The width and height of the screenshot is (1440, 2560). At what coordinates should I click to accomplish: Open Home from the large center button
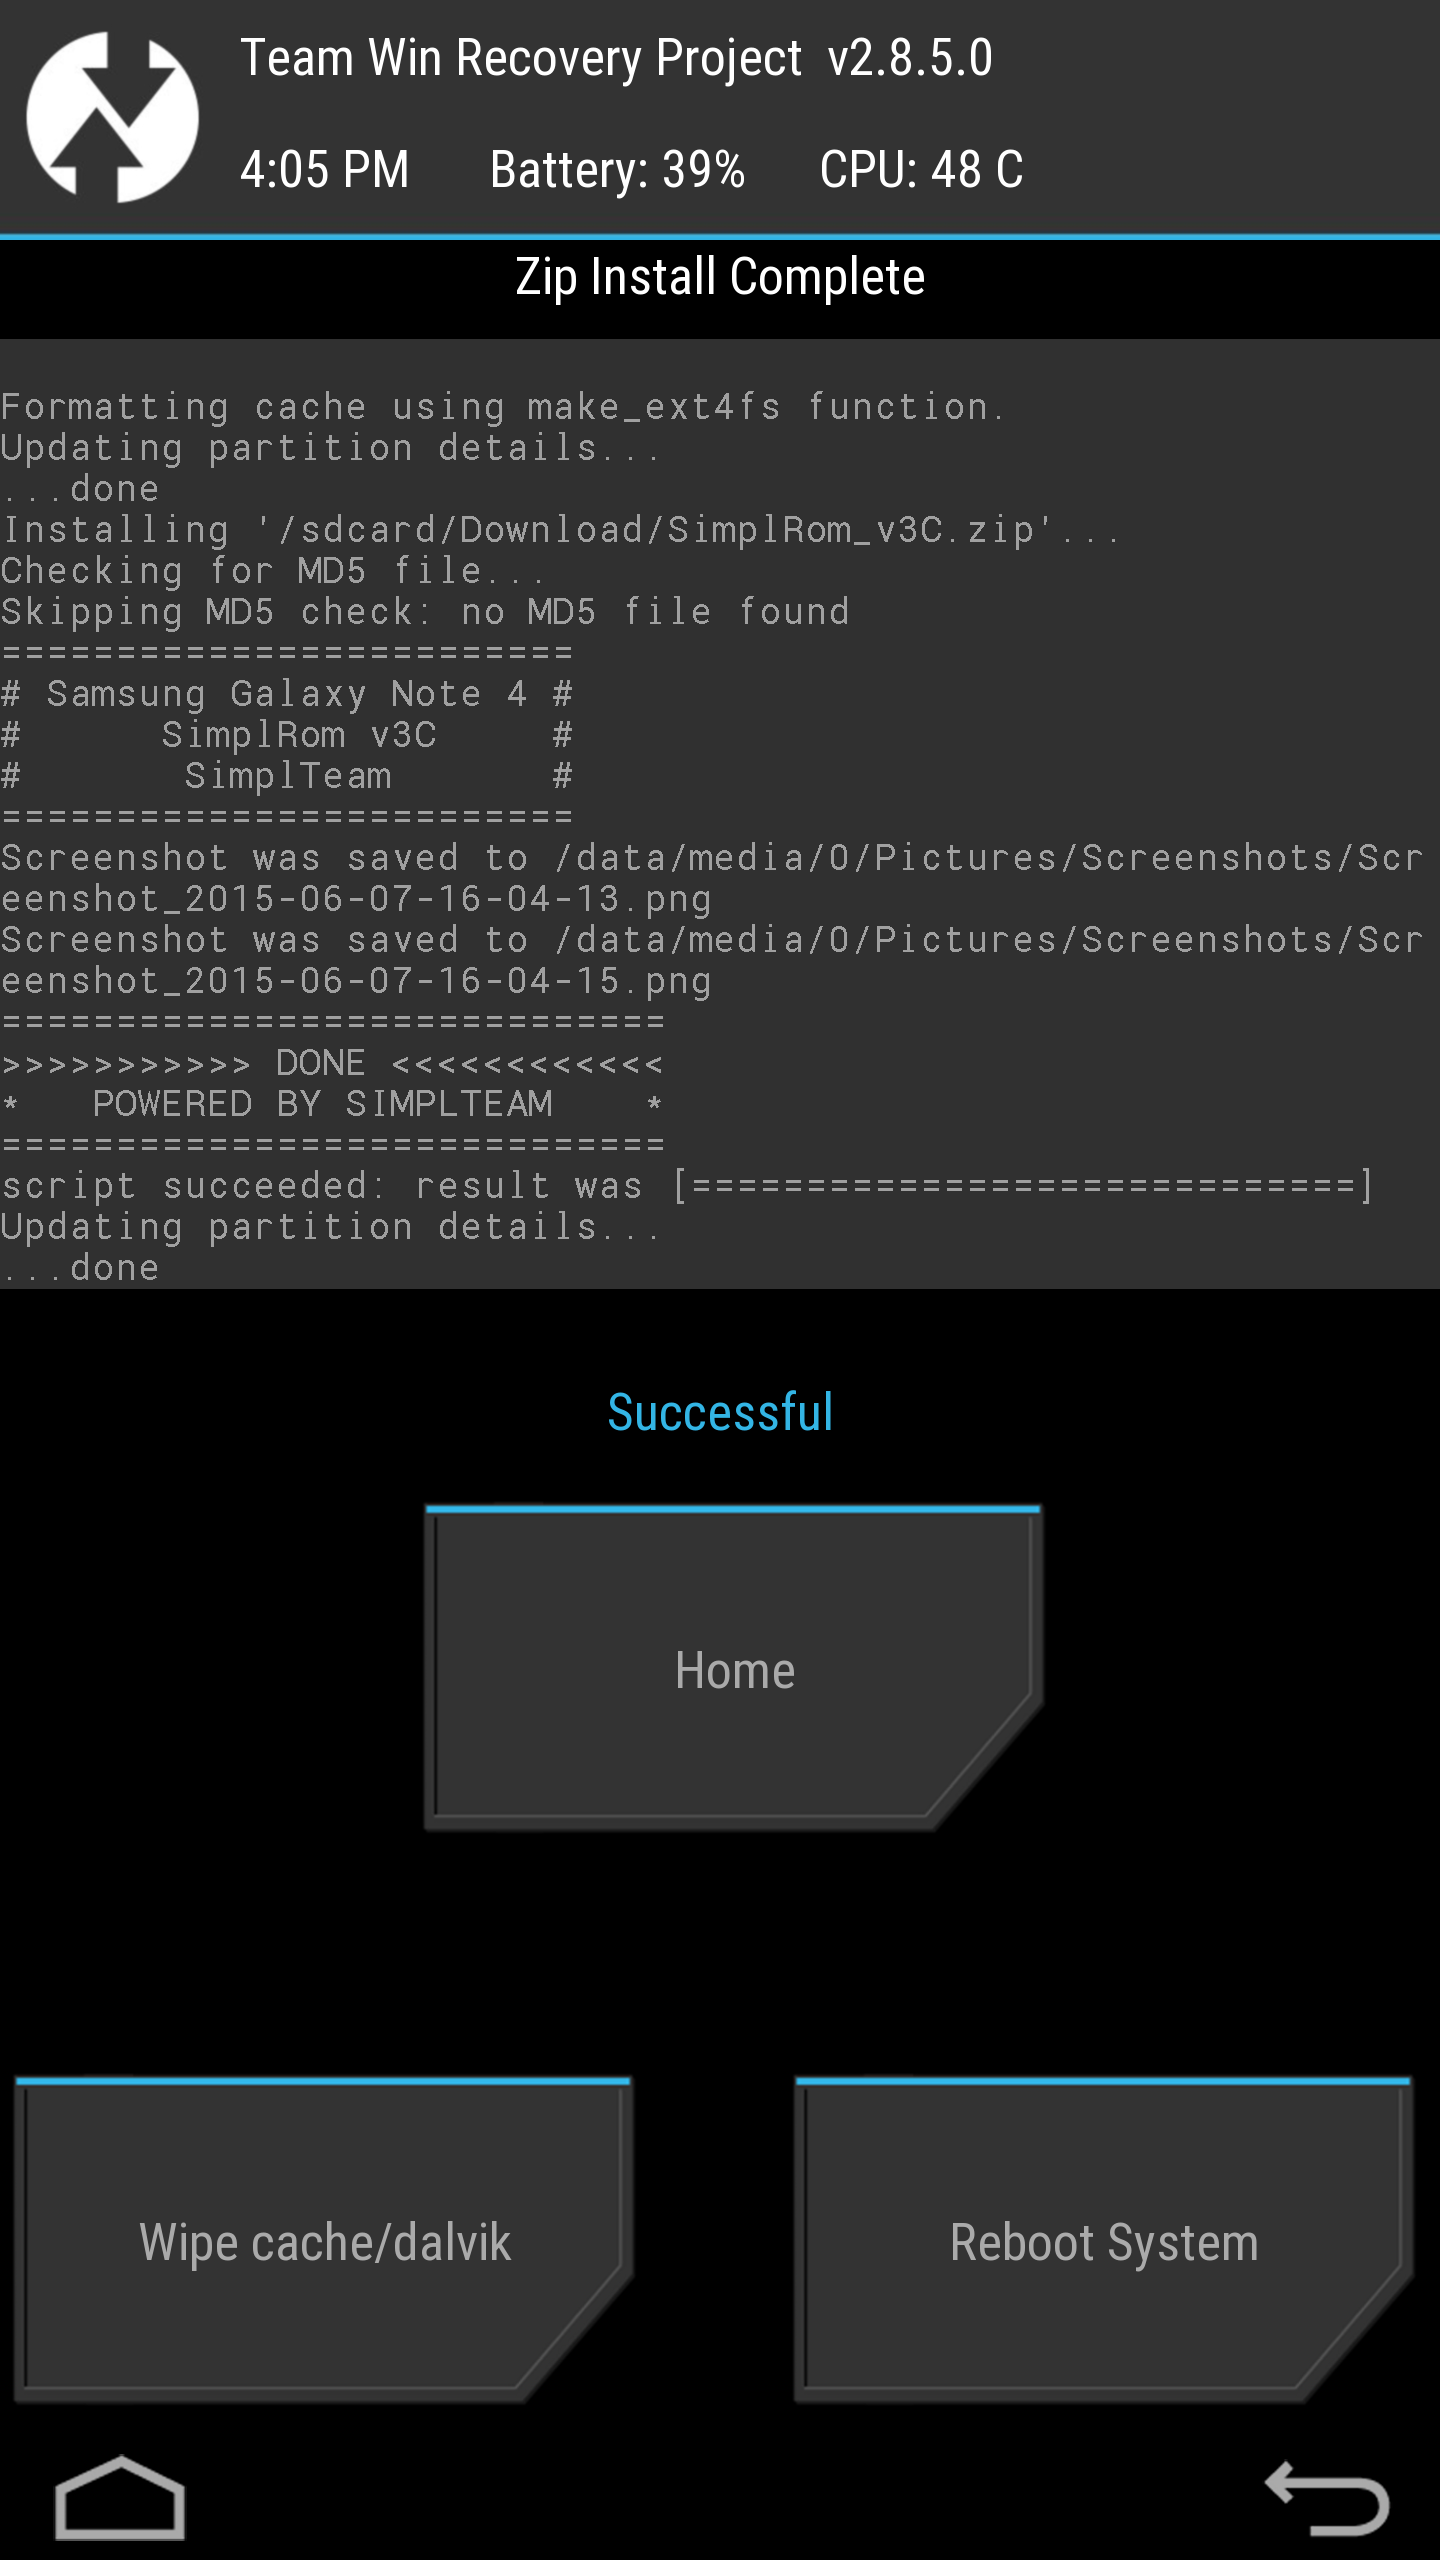point(734,1668)
